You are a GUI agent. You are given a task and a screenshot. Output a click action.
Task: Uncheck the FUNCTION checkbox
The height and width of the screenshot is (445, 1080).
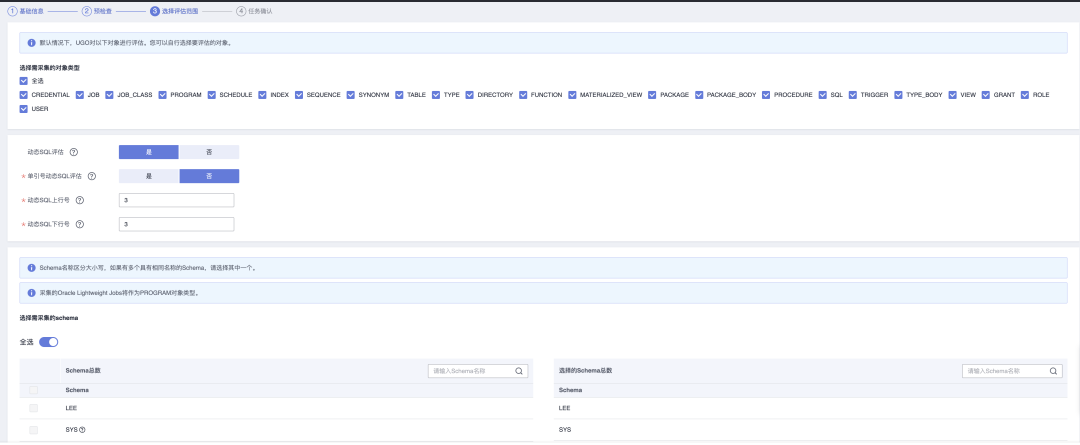click(523, 95)
